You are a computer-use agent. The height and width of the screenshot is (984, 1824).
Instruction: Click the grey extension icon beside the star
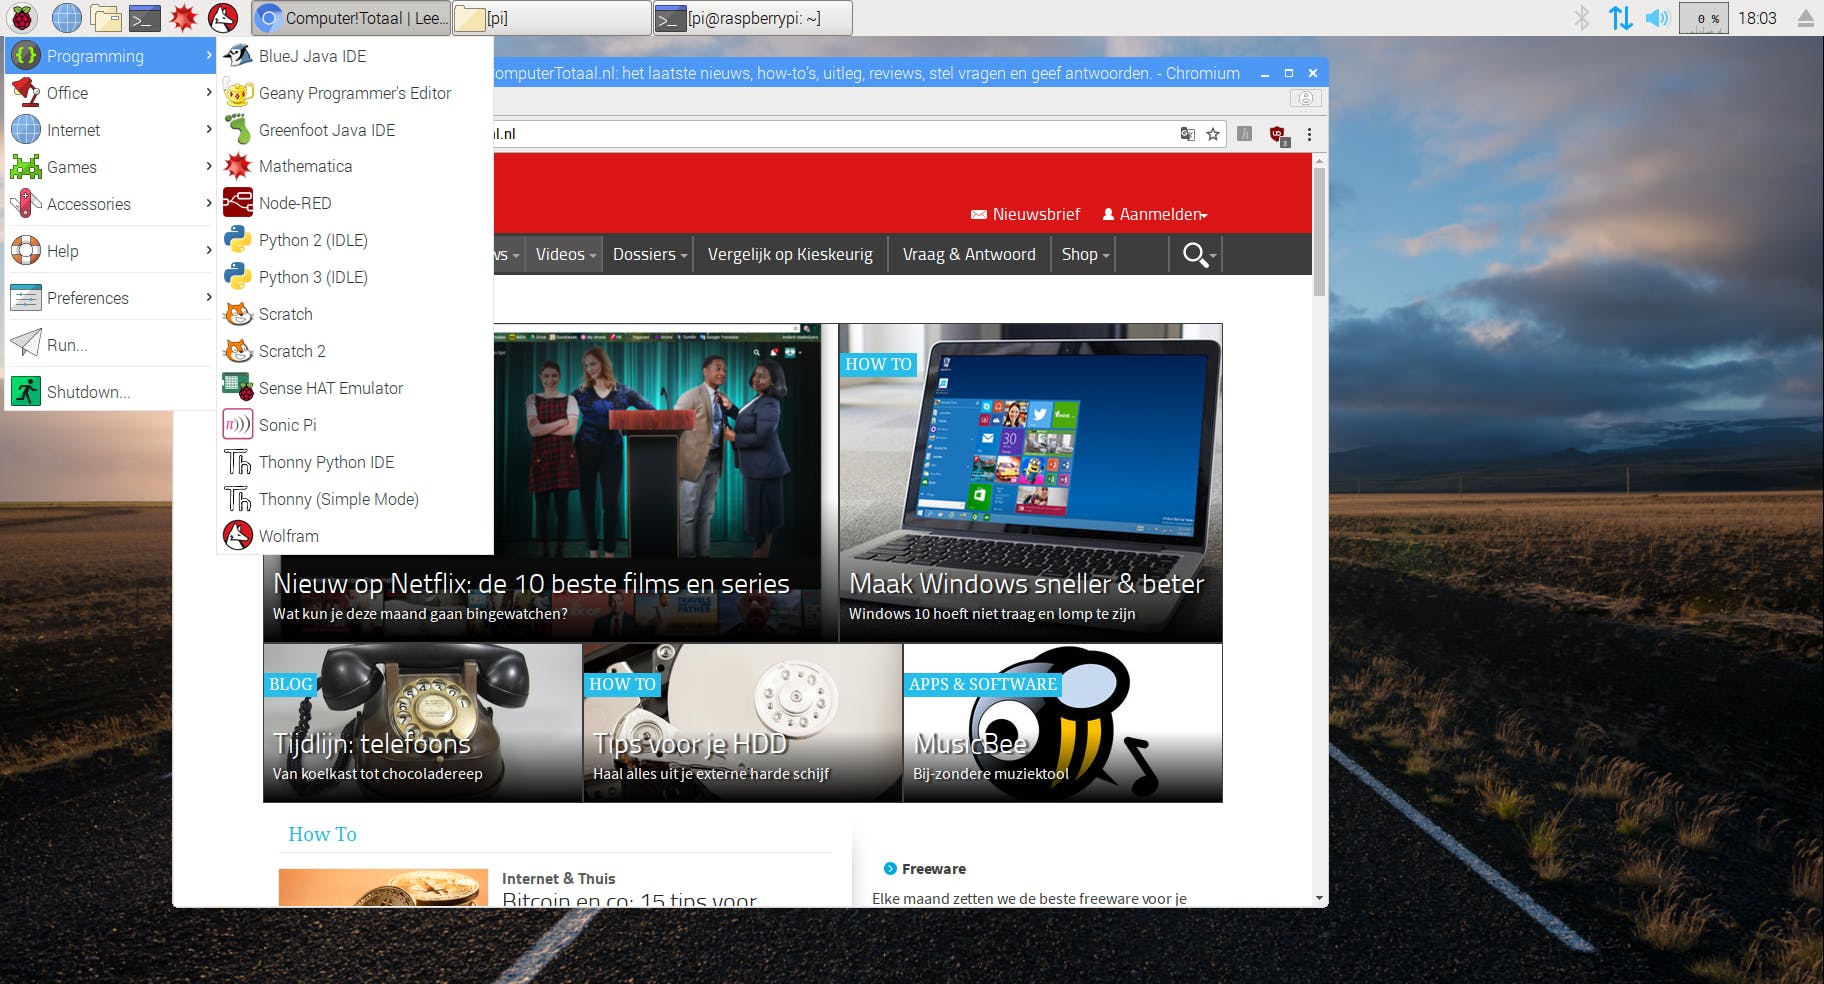[1244, 134]
